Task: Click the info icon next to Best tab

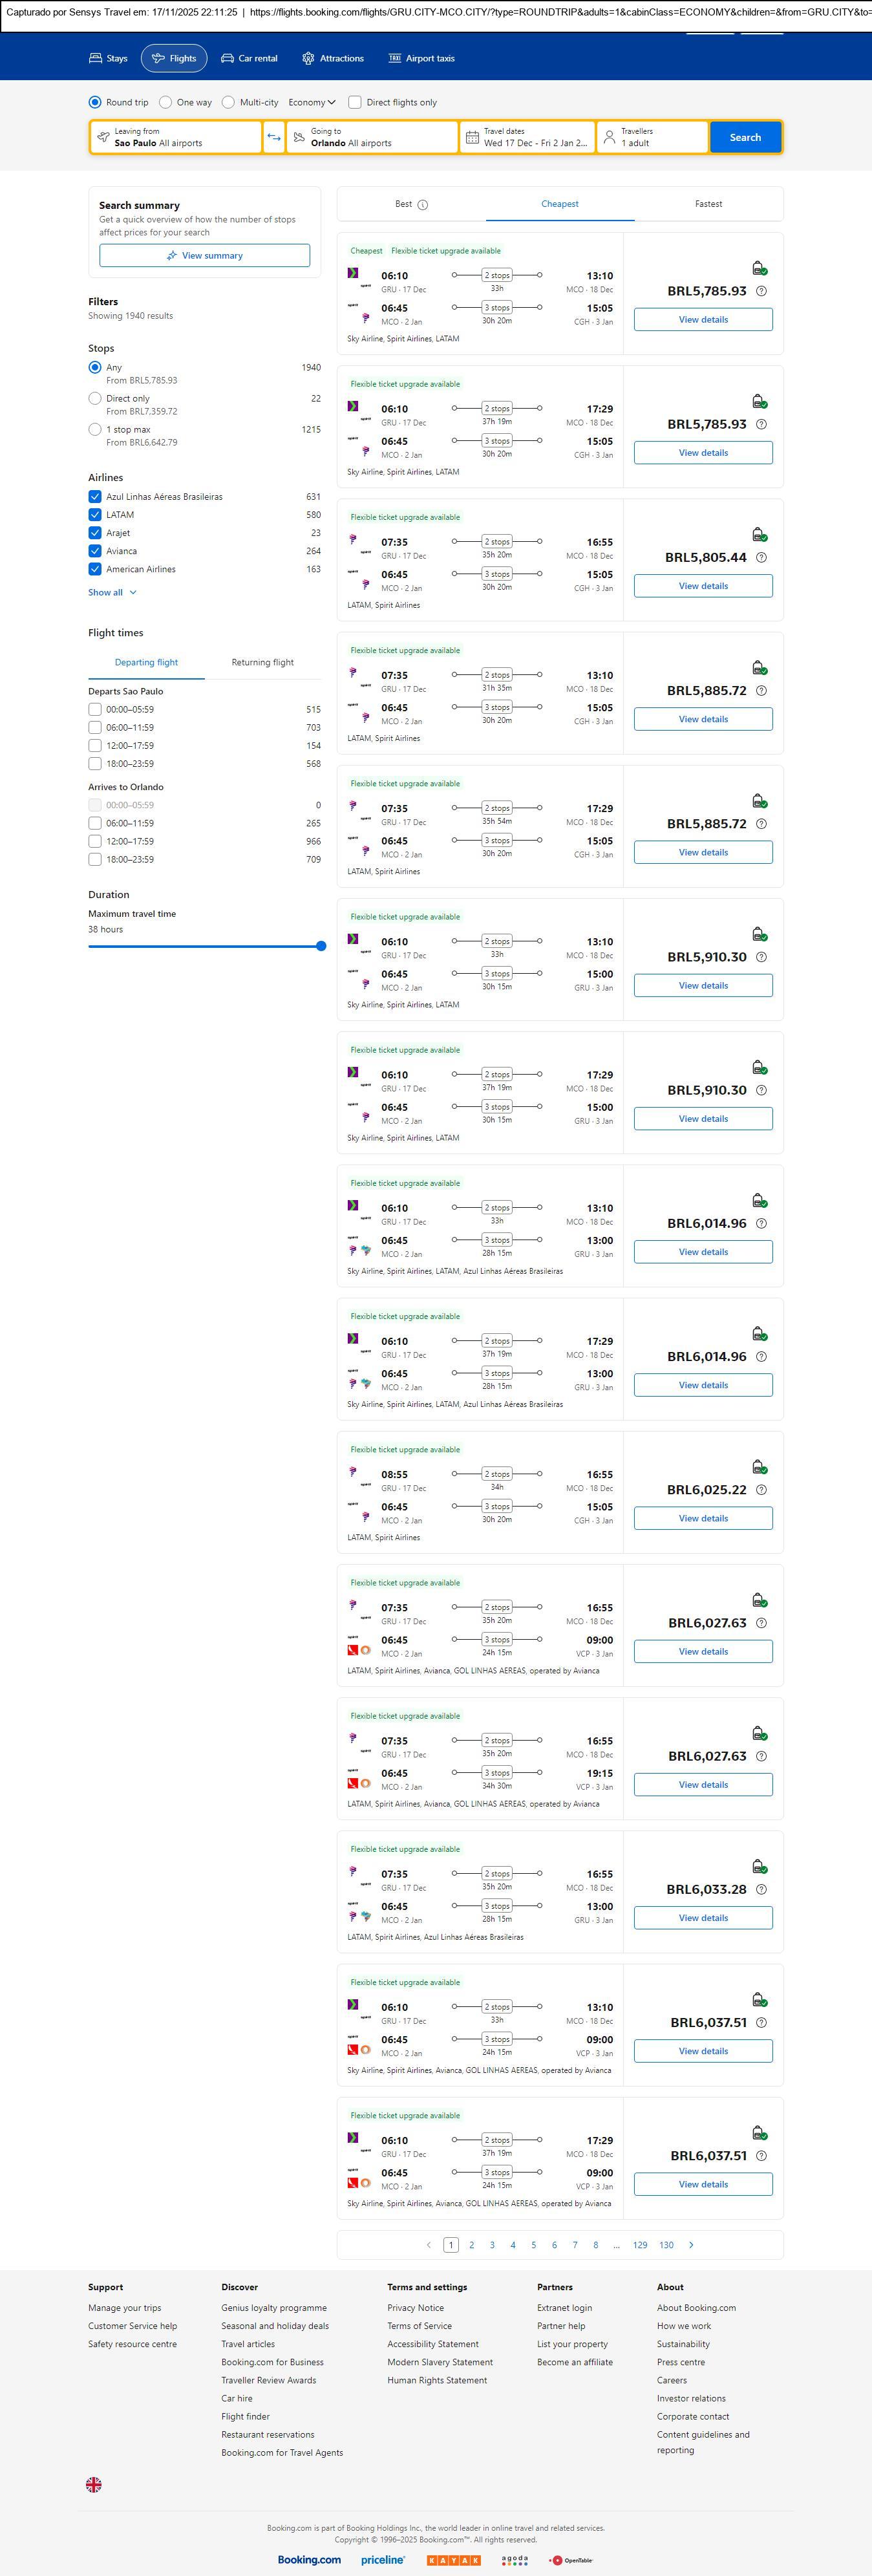Action: coord(422,204)
